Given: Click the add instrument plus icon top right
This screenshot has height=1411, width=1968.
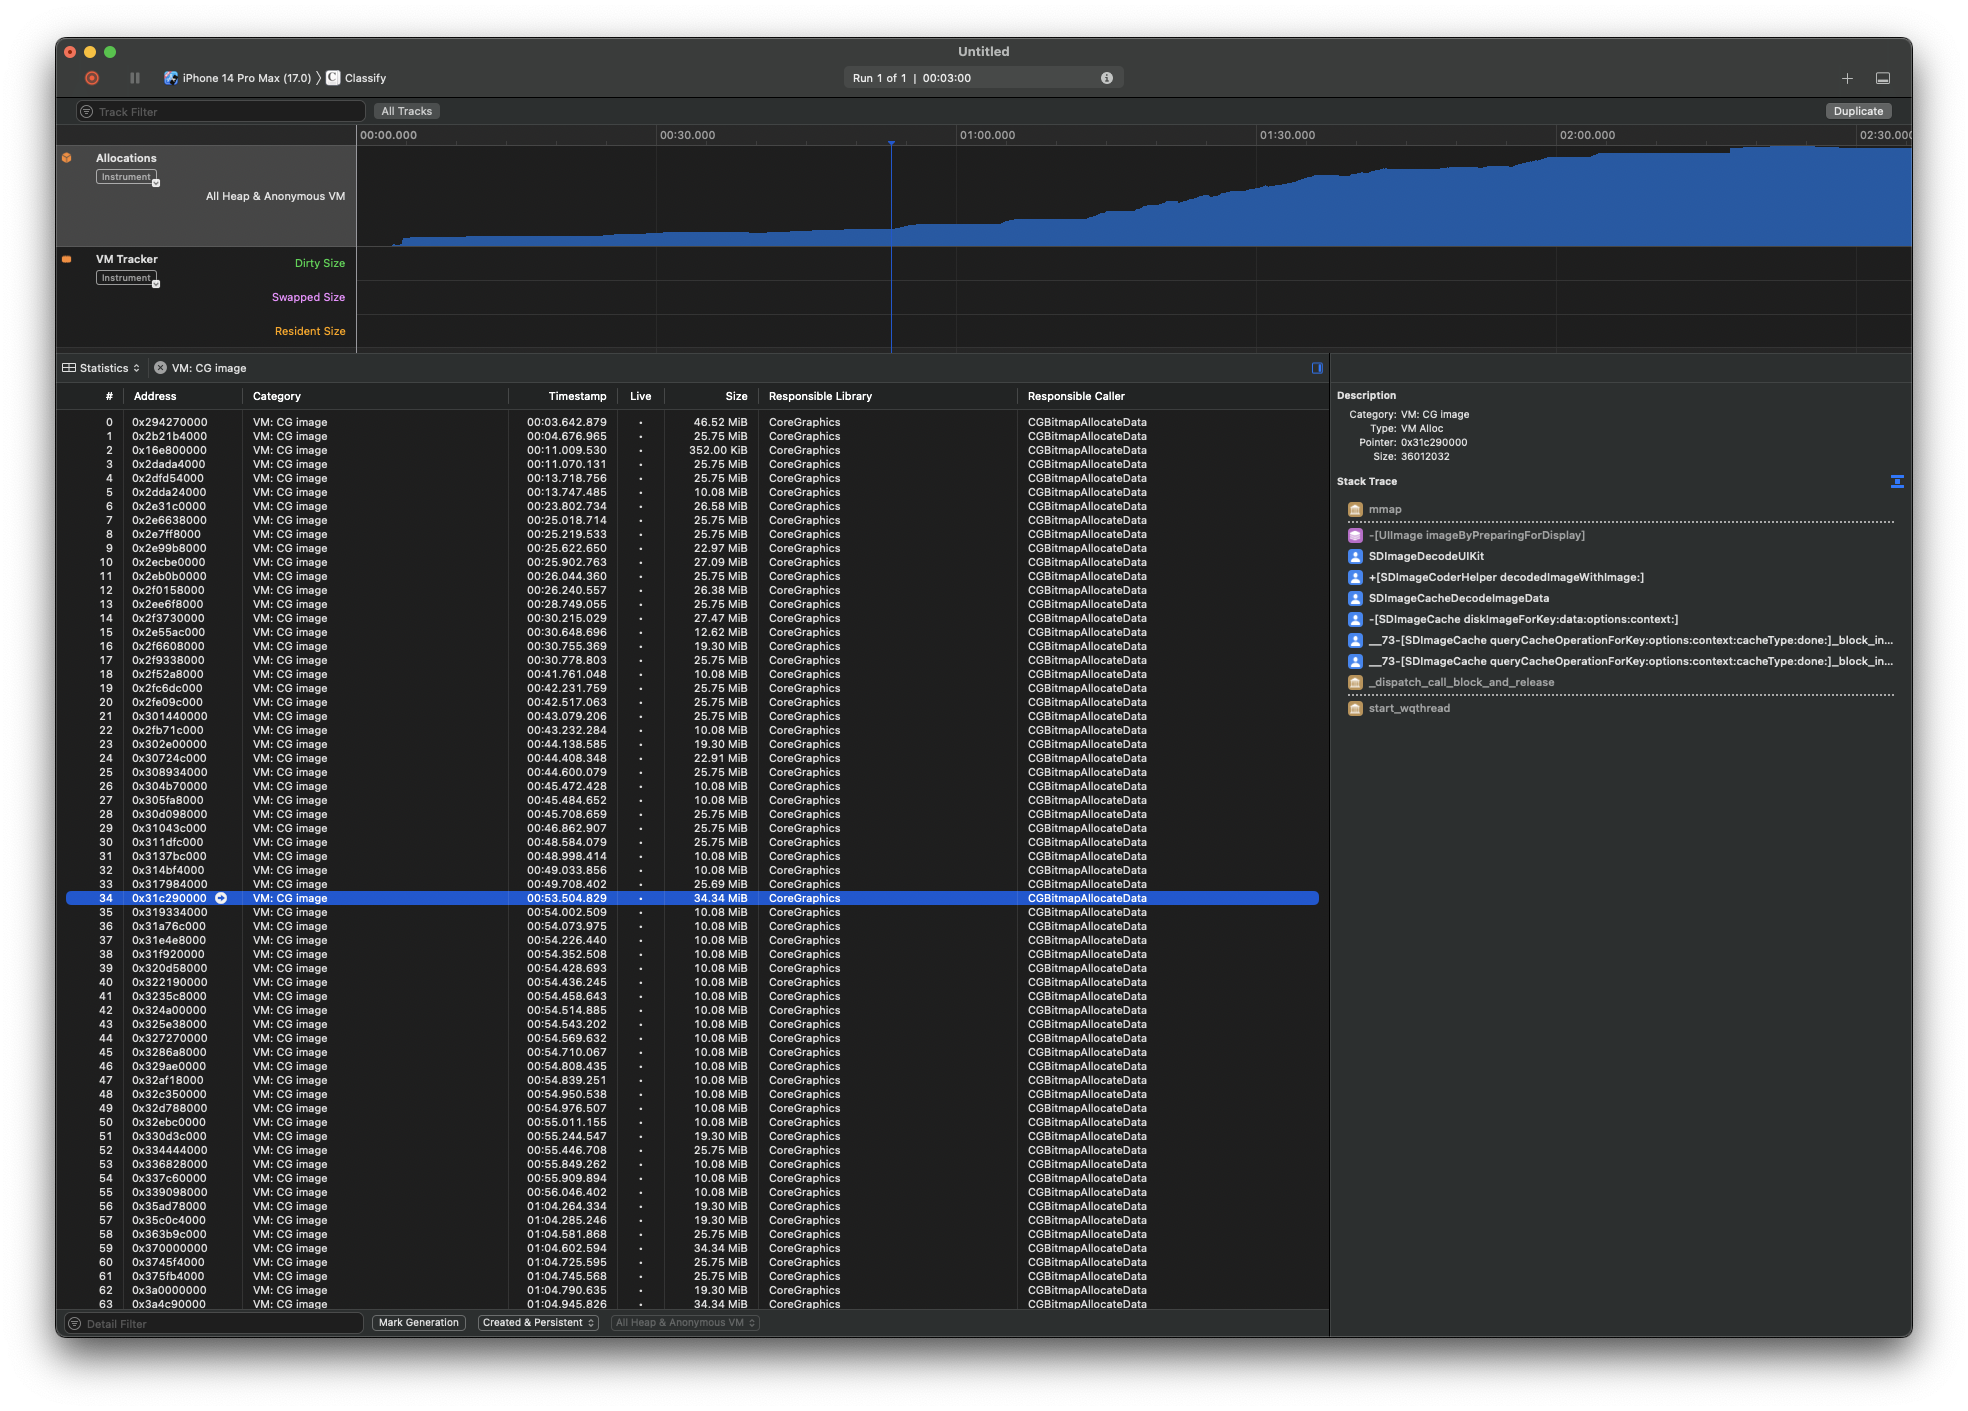Looking at the screenshot, I should (1846, 77).
